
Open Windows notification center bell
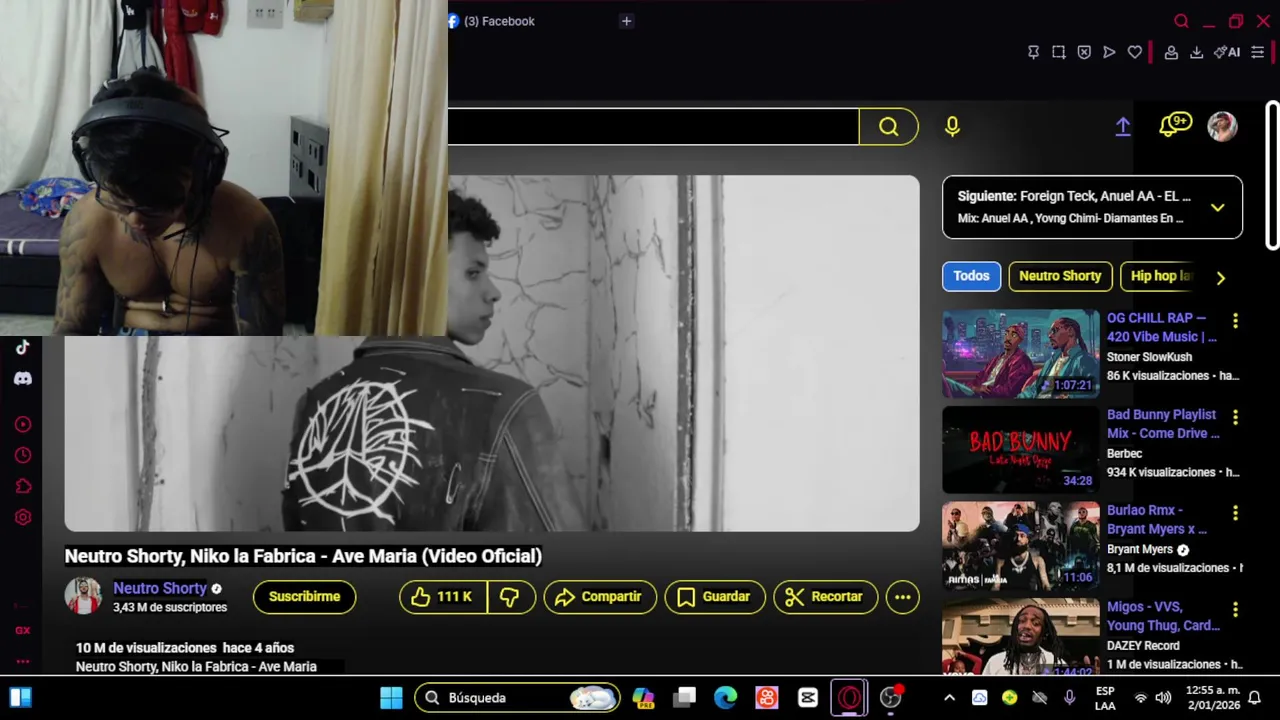click(1254, 697)
